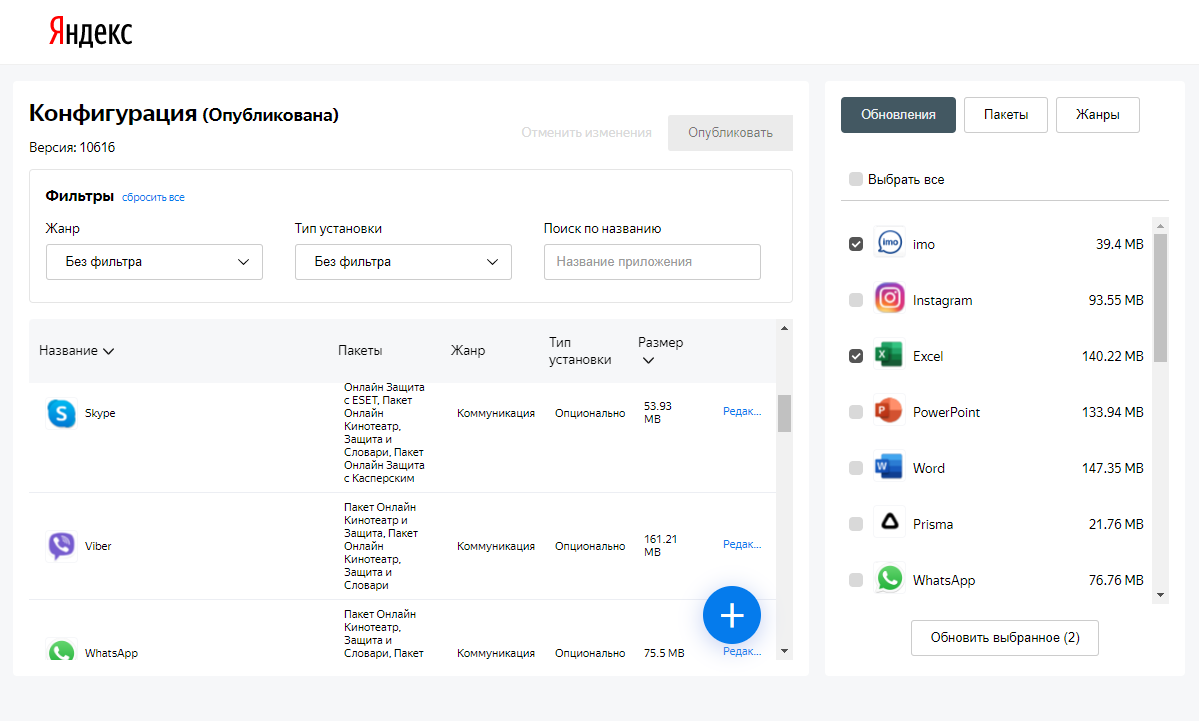This screenshot has height=721, width=1199.
Task: Sort the table by 'Название' column
Action: [76, 350]
